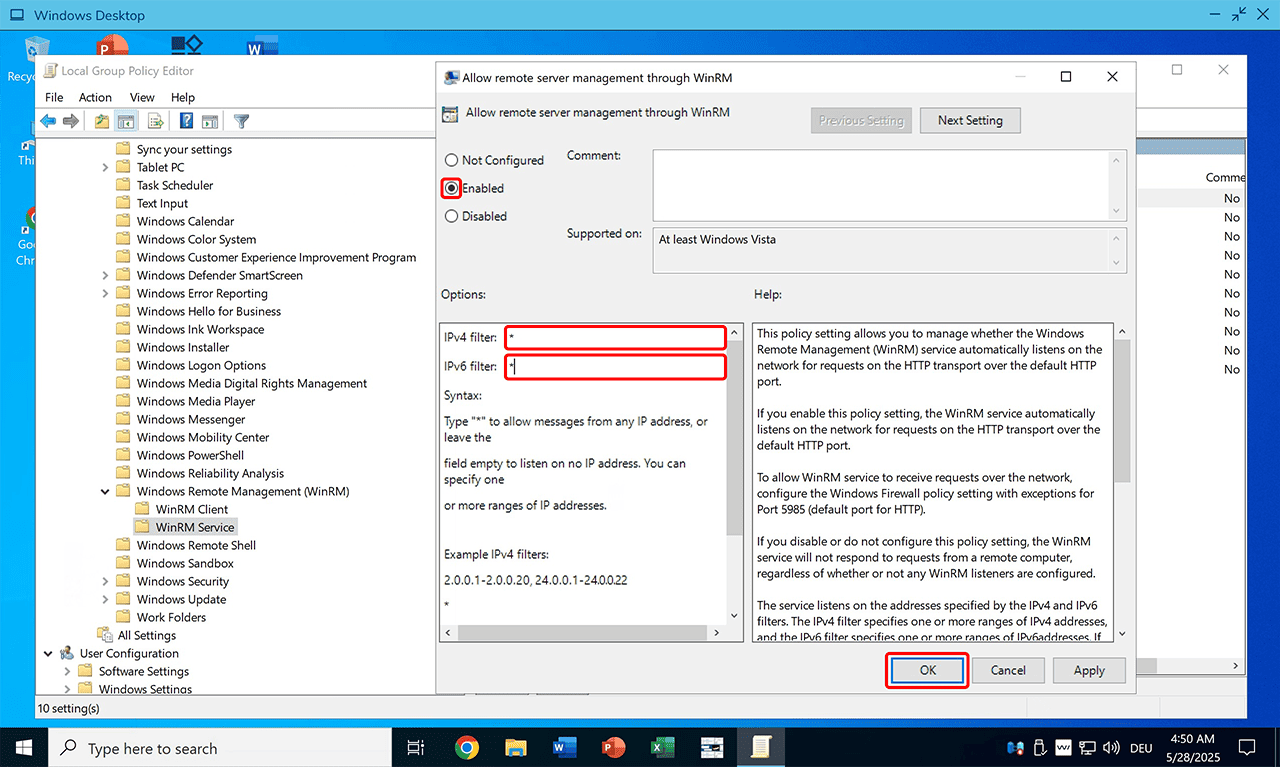
Task: Click the Next Setting button
Action: pos(969,120)
